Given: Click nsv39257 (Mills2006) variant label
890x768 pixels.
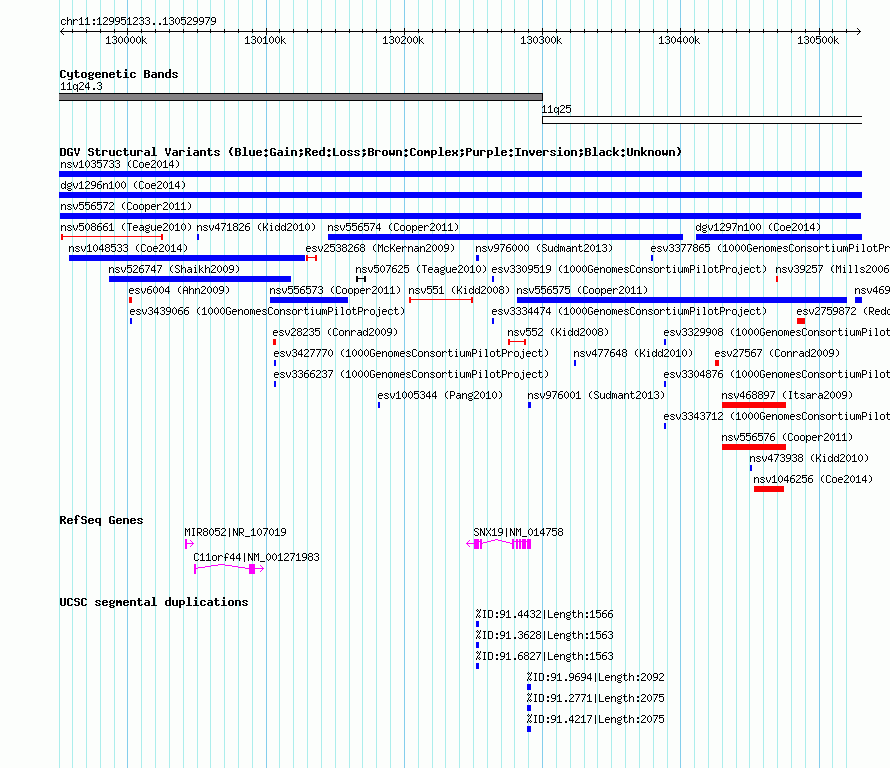Looking at the screenshot, I should click(832, 270).
